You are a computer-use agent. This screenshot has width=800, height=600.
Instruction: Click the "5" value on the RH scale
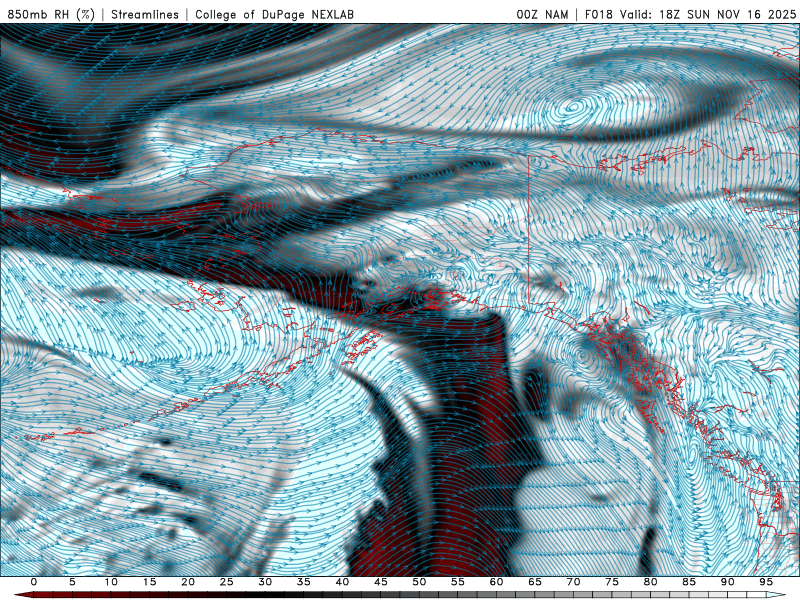coord(72,582)
